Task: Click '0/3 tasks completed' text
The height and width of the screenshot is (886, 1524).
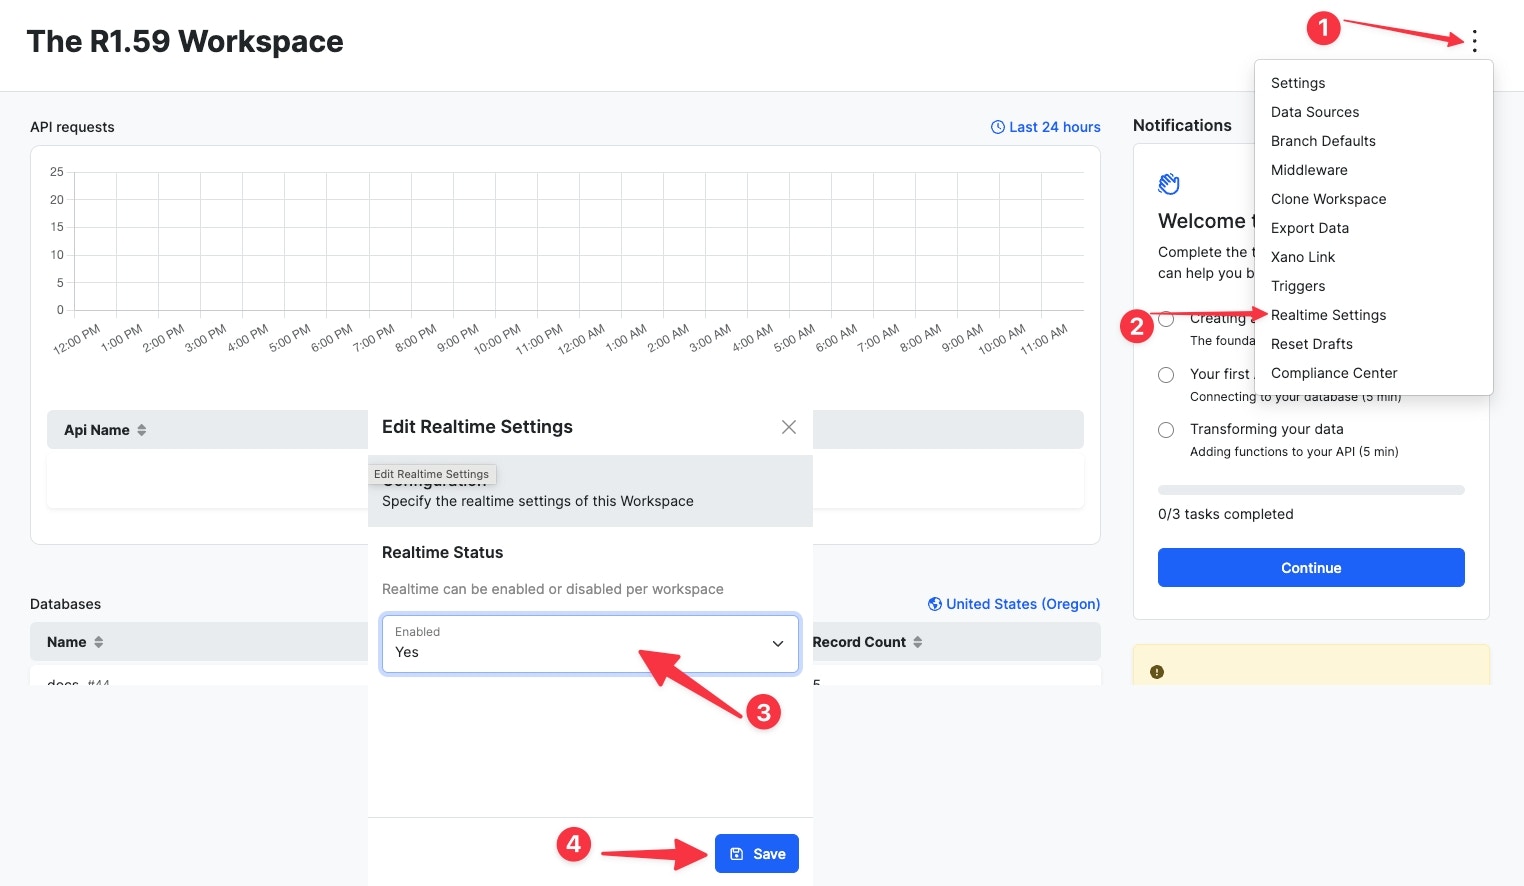Action: 1225,514
